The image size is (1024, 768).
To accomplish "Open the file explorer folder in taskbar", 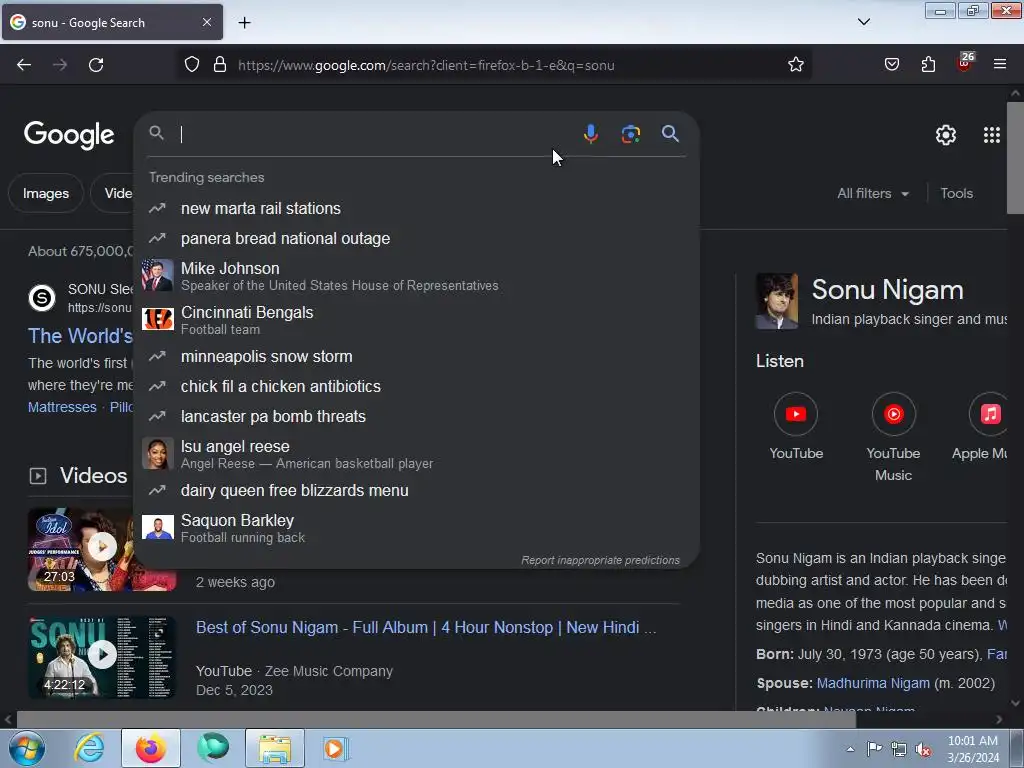I will (x=275, y=748).
